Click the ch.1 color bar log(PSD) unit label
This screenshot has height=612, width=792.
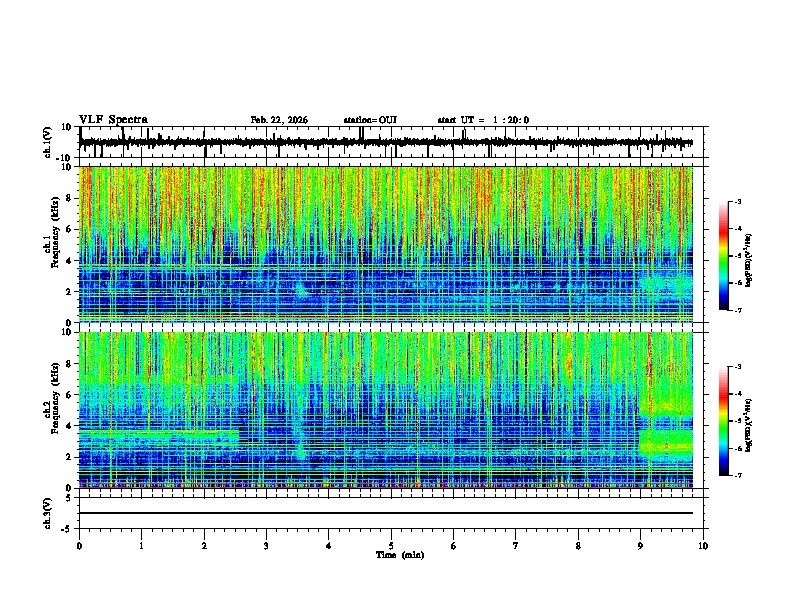pyautogui.click(x=749, y=260)
